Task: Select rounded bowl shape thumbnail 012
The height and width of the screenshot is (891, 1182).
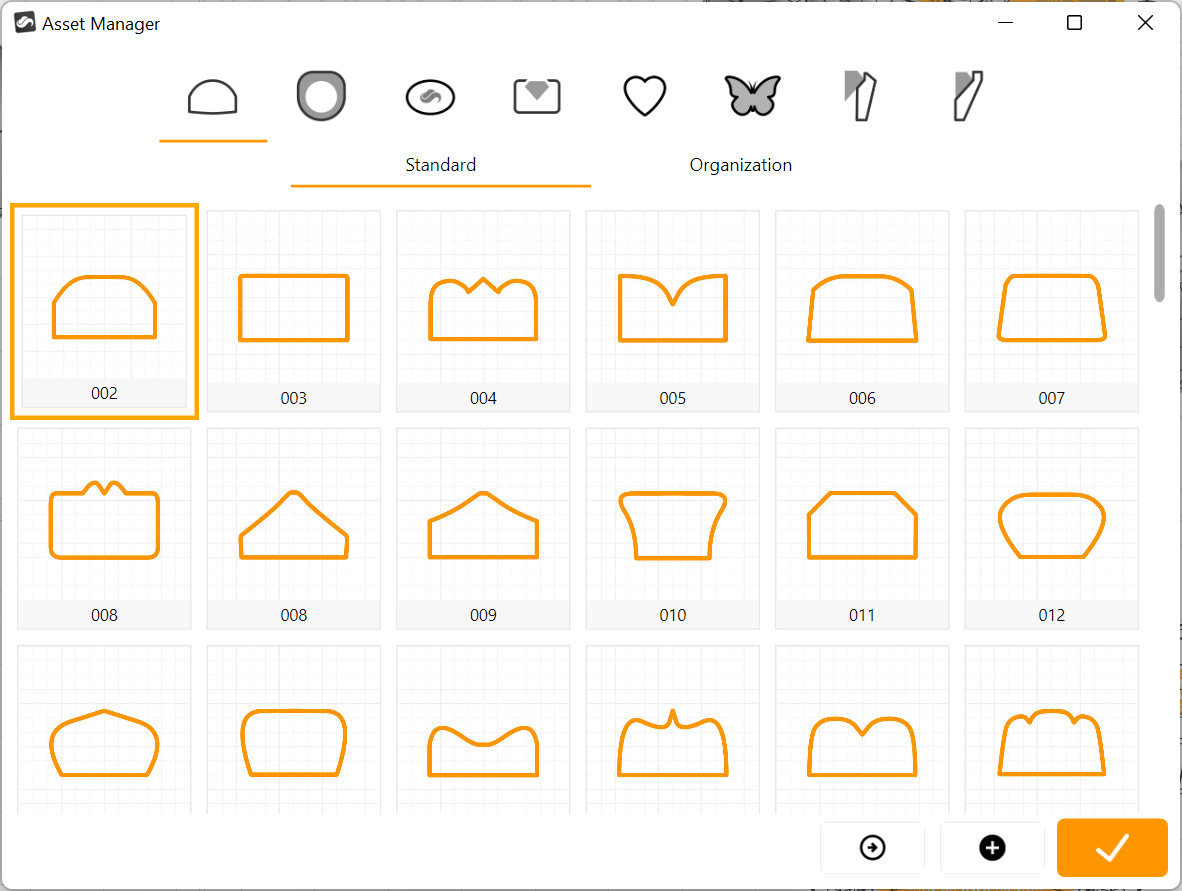Action: 1052,528
